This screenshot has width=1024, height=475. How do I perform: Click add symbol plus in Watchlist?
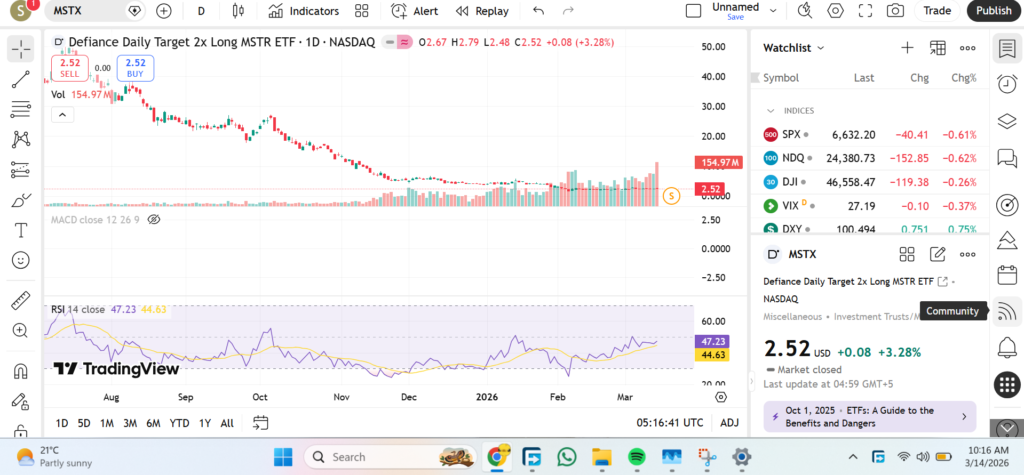tap(907, 47)
